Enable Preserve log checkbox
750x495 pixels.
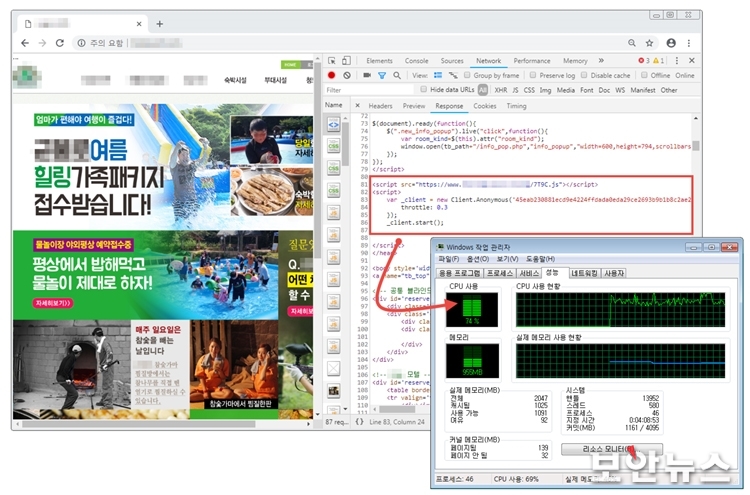pyautogui.click(x=533, y=75)
